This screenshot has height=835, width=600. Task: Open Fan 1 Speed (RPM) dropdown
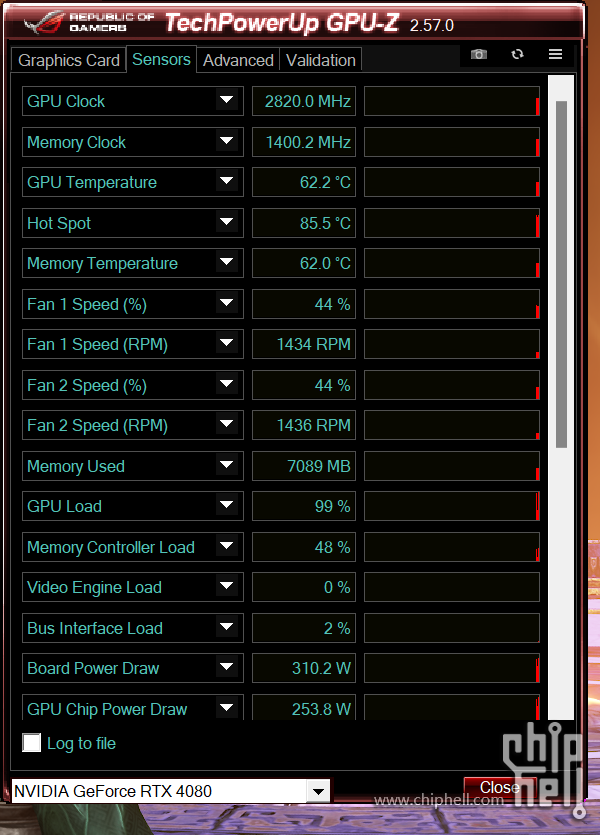coord(227,343)
